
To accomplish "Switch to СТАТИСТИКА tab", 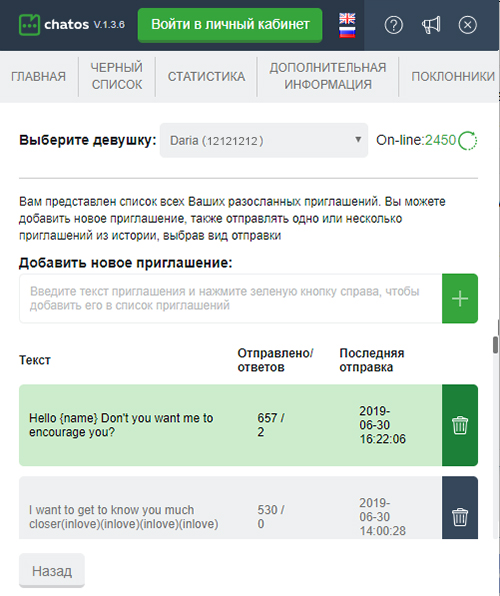I will [206, 76].
